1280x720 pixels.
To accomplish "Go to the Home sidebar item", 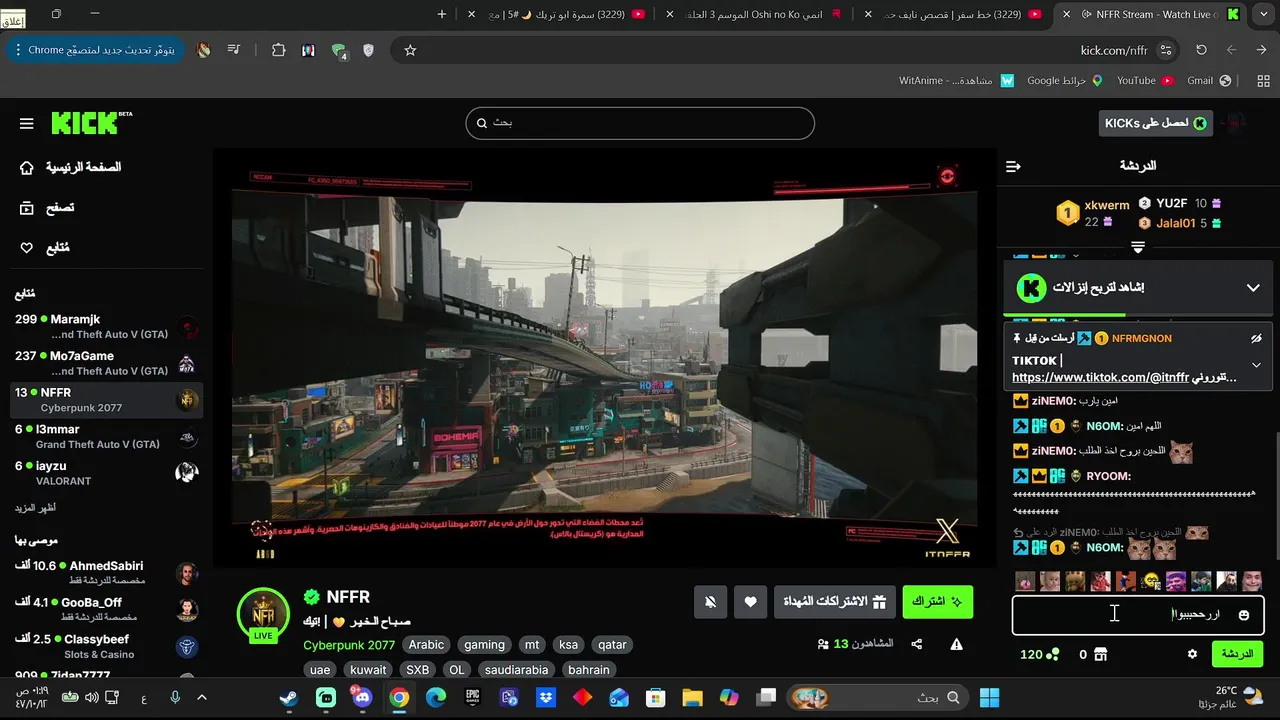I will [x=70, y=167].
